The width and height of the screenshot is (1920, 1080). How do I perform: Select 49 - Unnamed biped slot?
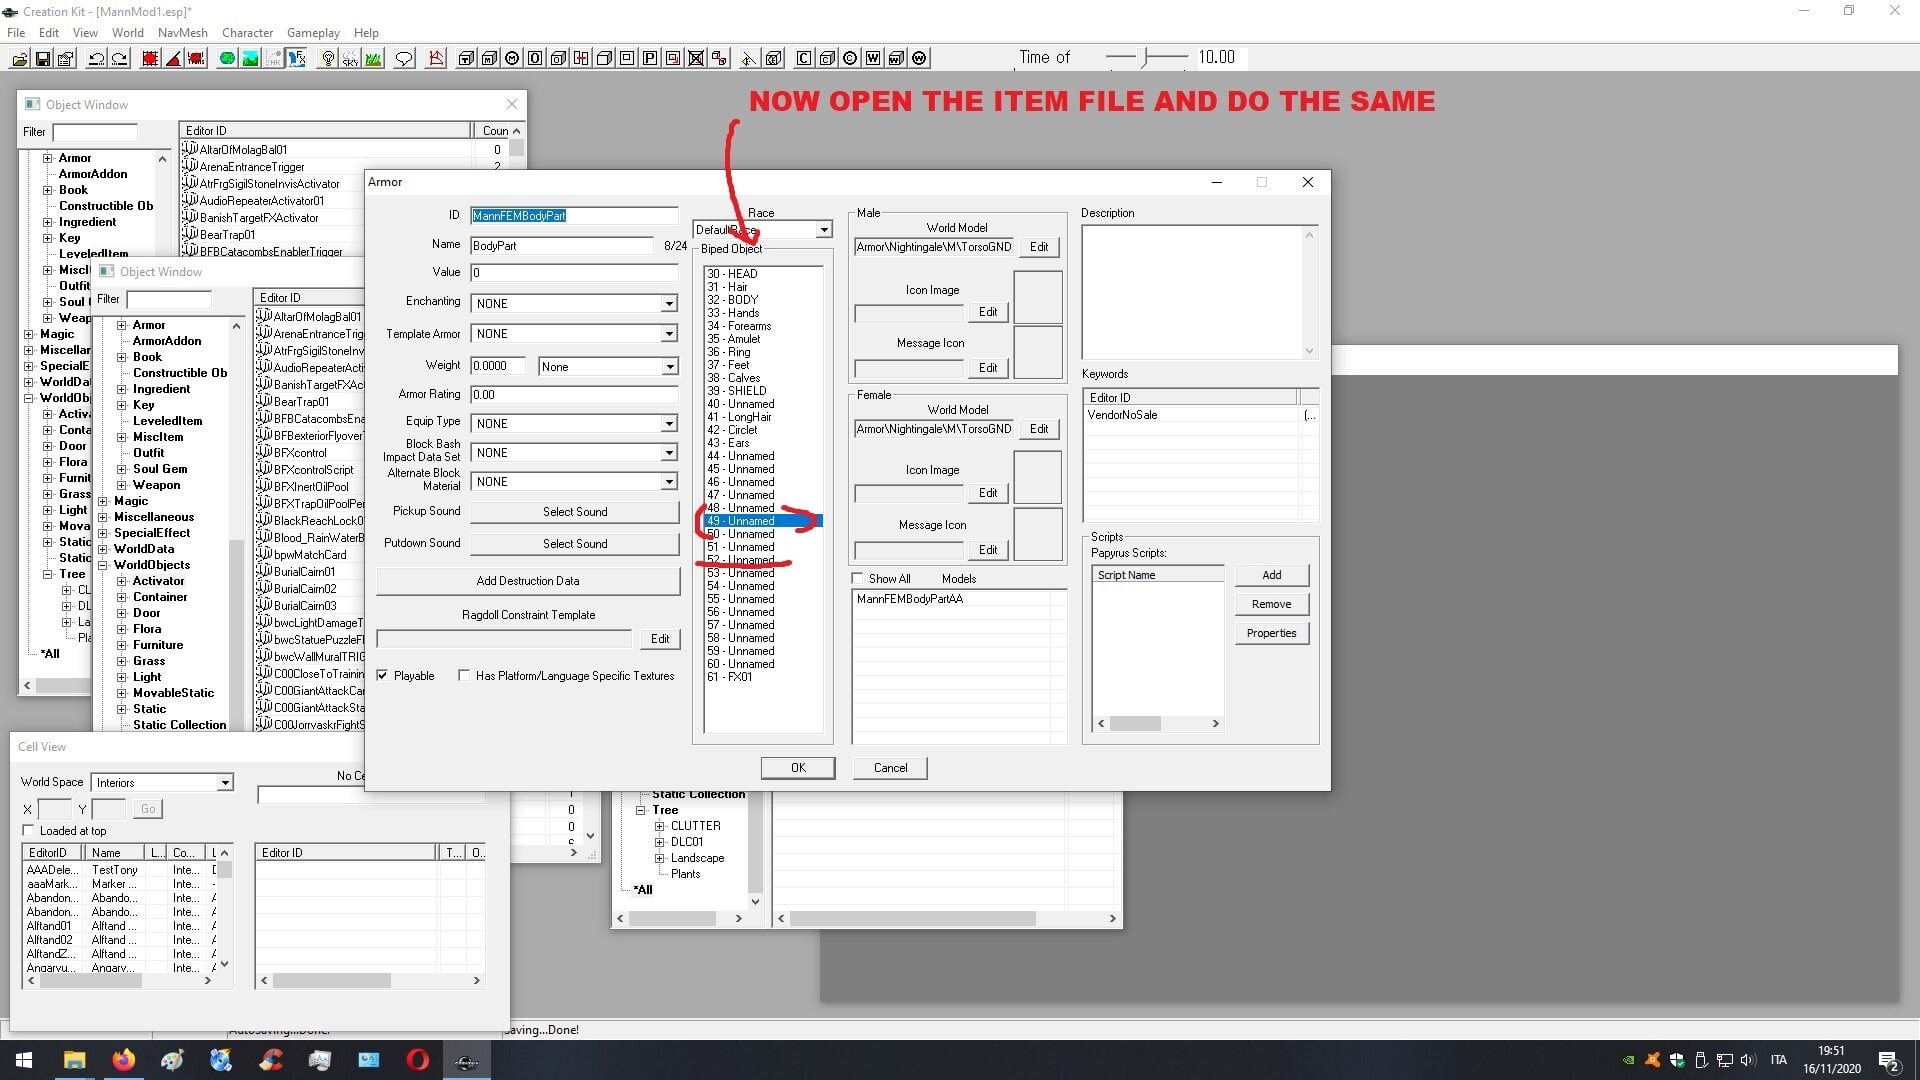(763, 521)
